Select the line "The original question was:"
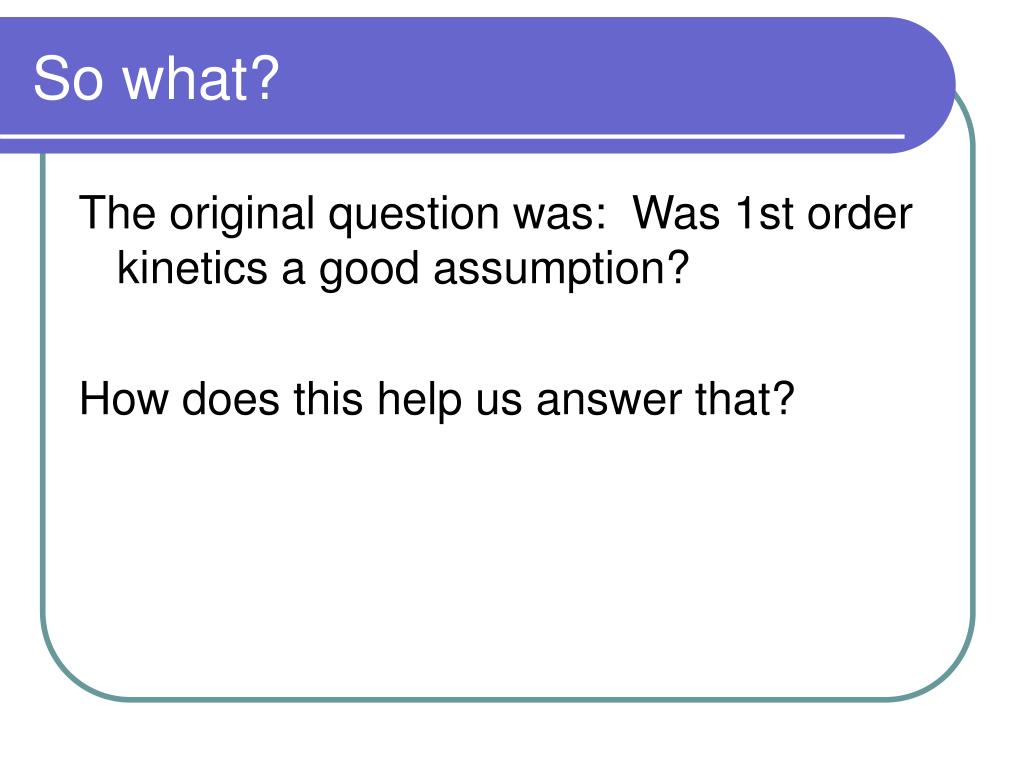Viewport: 1024px width, 768px height. (343, 214)
